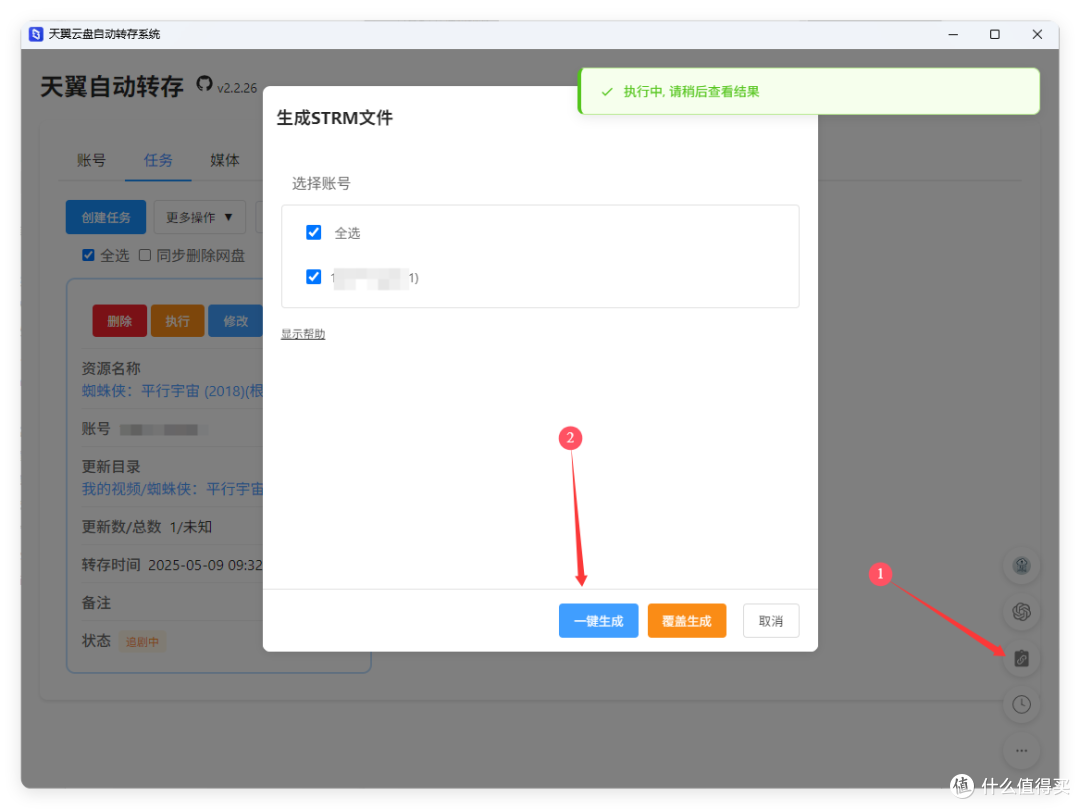Open 我的视频/蜘蛛侠 update directory link
1080x809 pixels.
172,489
